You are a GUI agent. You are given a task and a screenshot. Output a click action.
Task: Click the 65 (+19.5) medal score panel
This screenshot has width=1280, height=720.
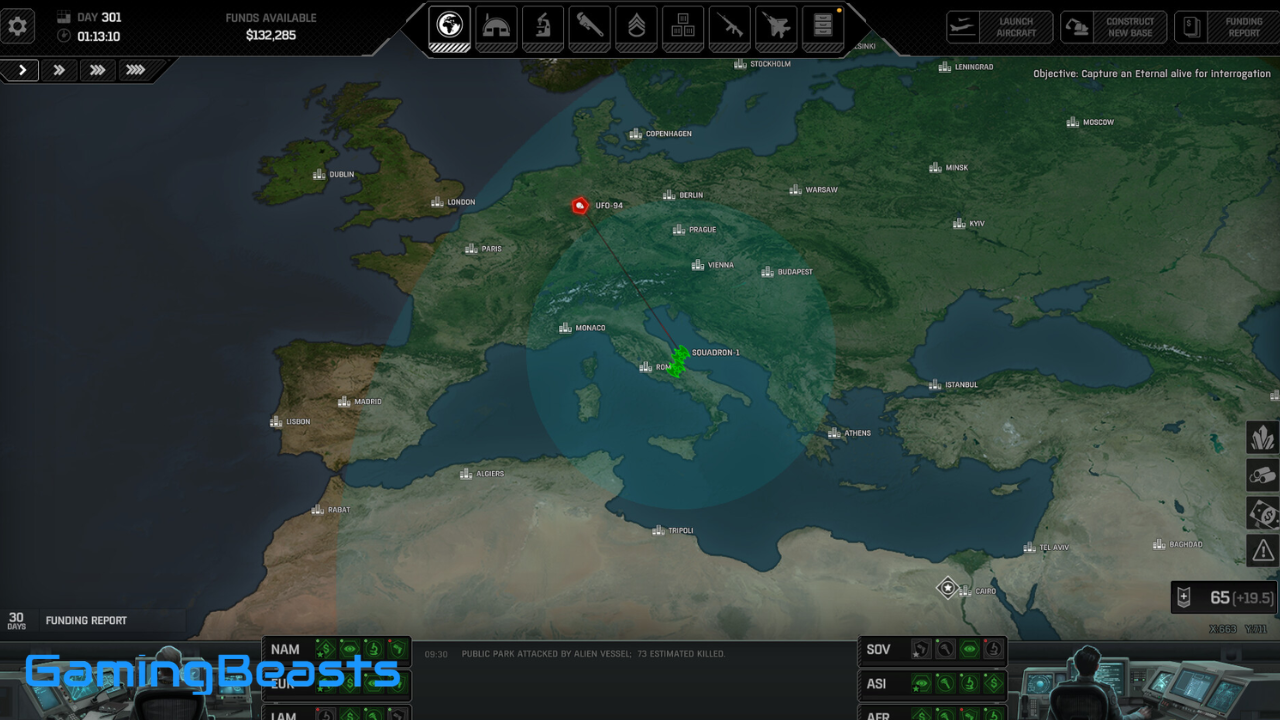[1224, 598]
